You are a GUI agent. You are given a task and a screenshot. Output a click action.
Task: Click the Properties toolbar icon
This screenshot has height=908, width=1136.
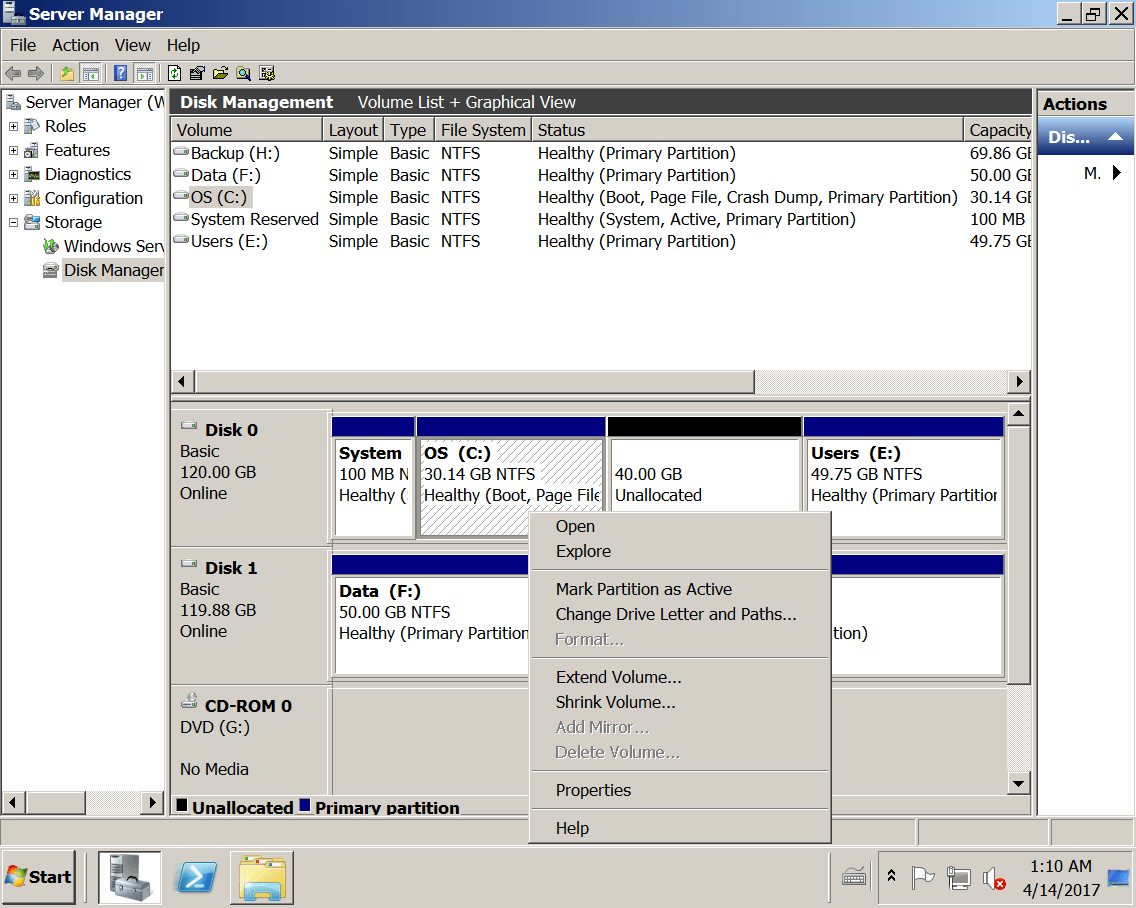(x=197, y=73)
